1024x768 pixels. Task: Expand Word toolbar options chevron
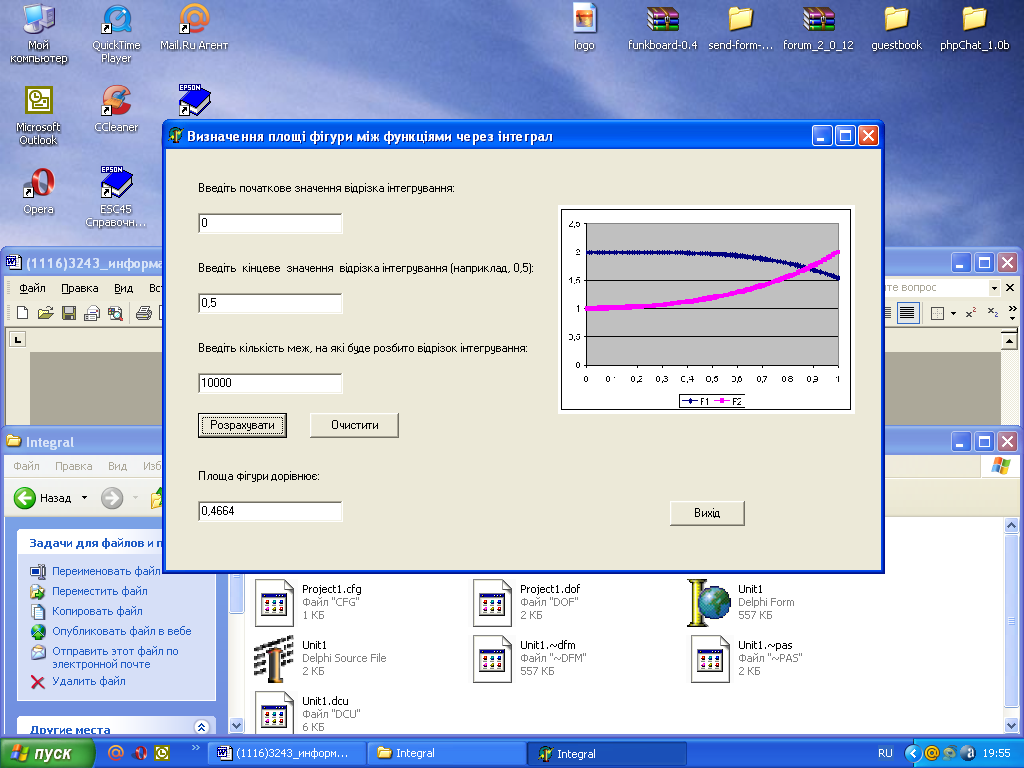(x=1012, y=313)
